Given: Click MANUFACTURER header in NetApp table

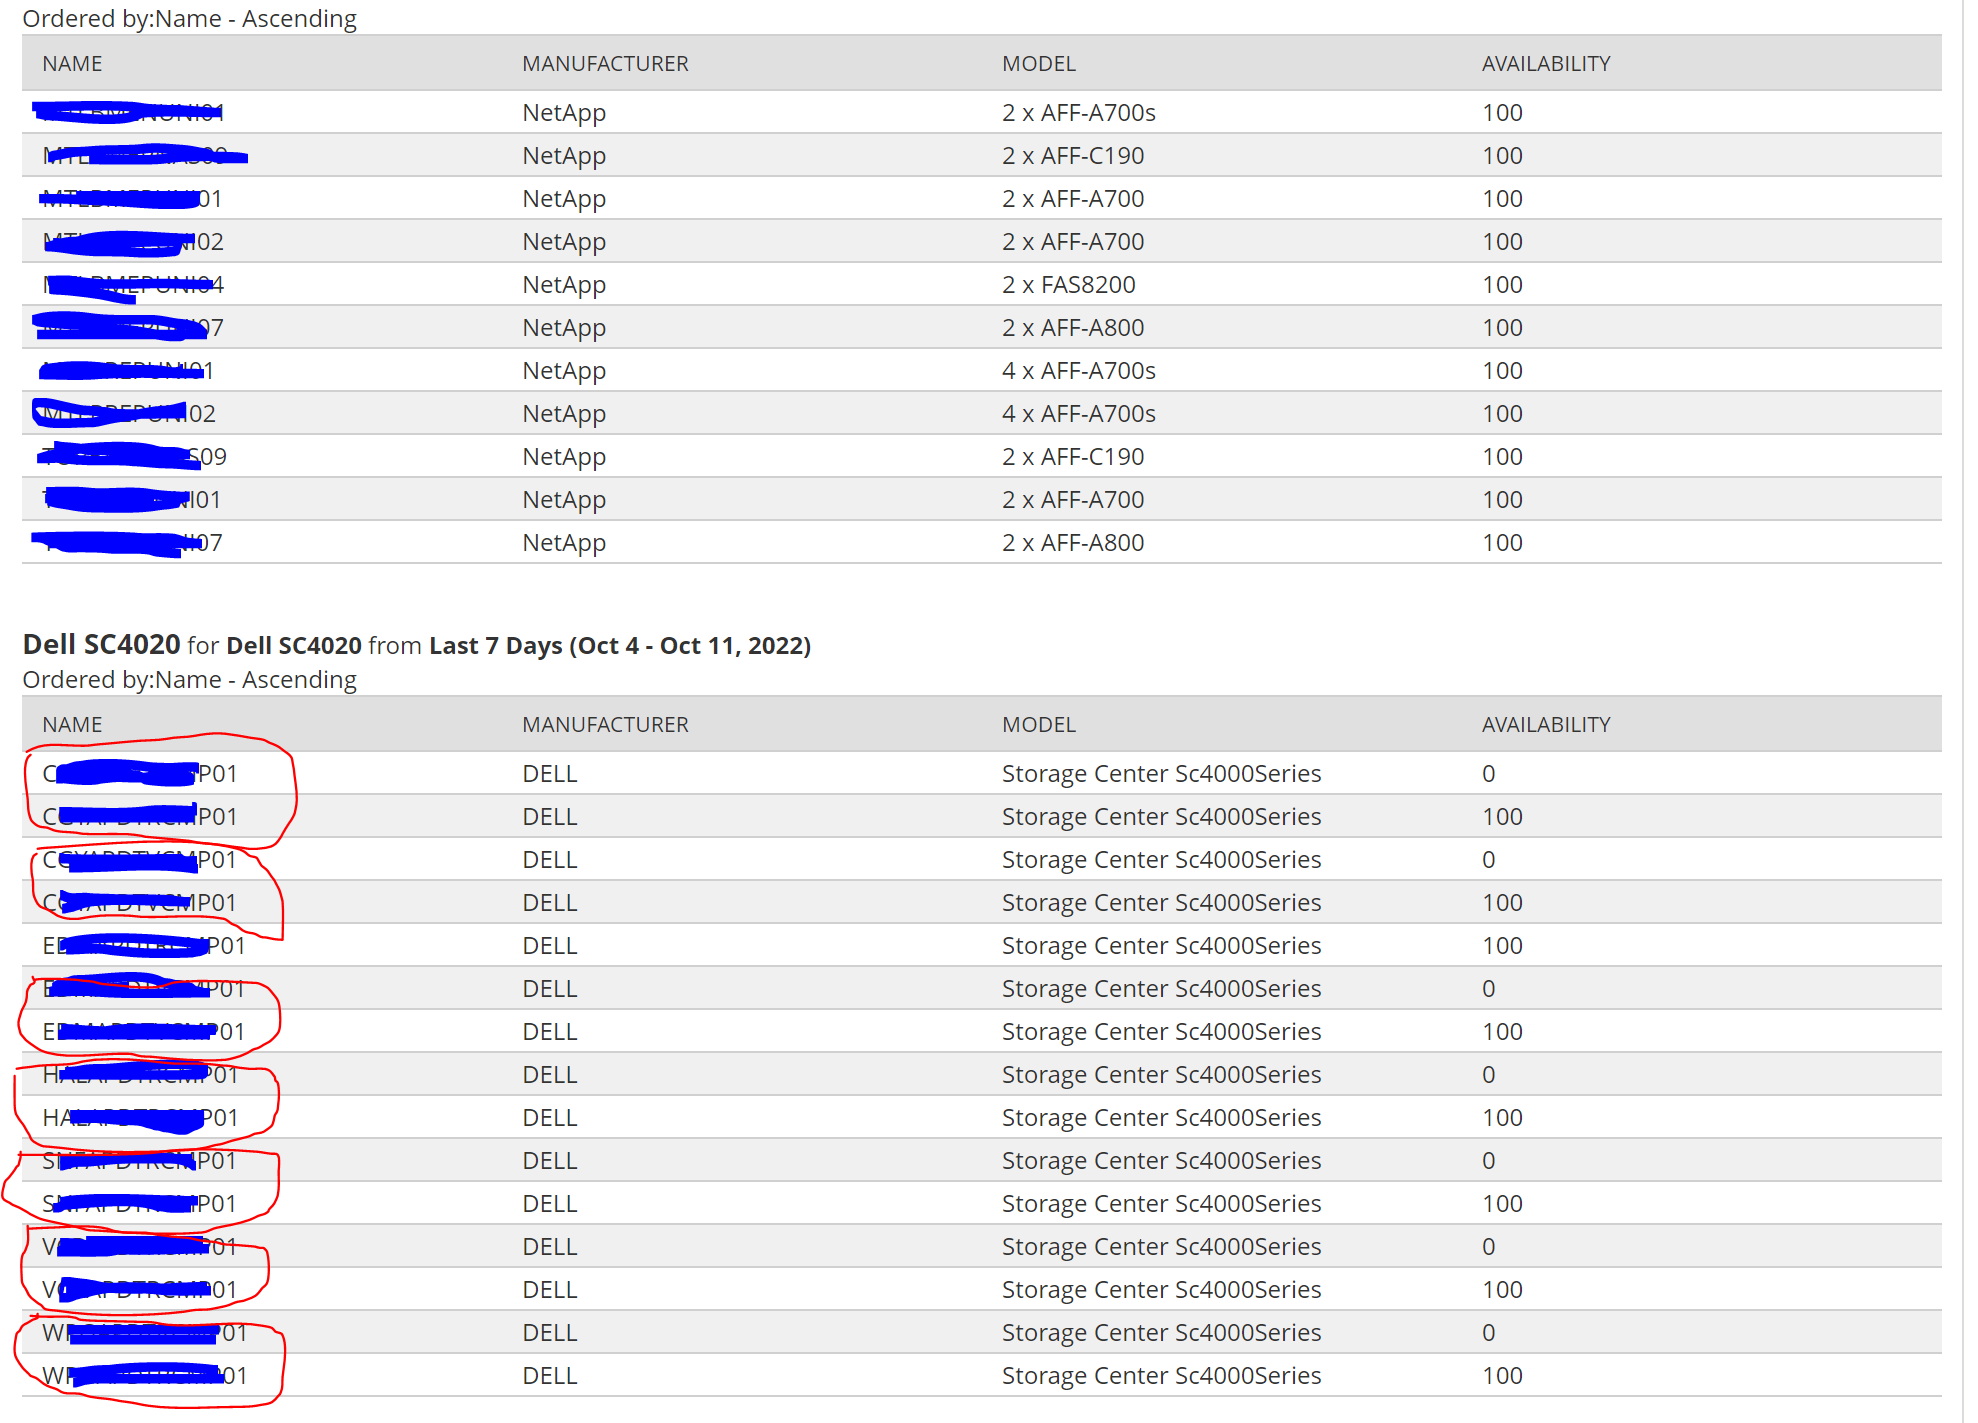Looking at the screenshot, I should click(x=605, y=64).
